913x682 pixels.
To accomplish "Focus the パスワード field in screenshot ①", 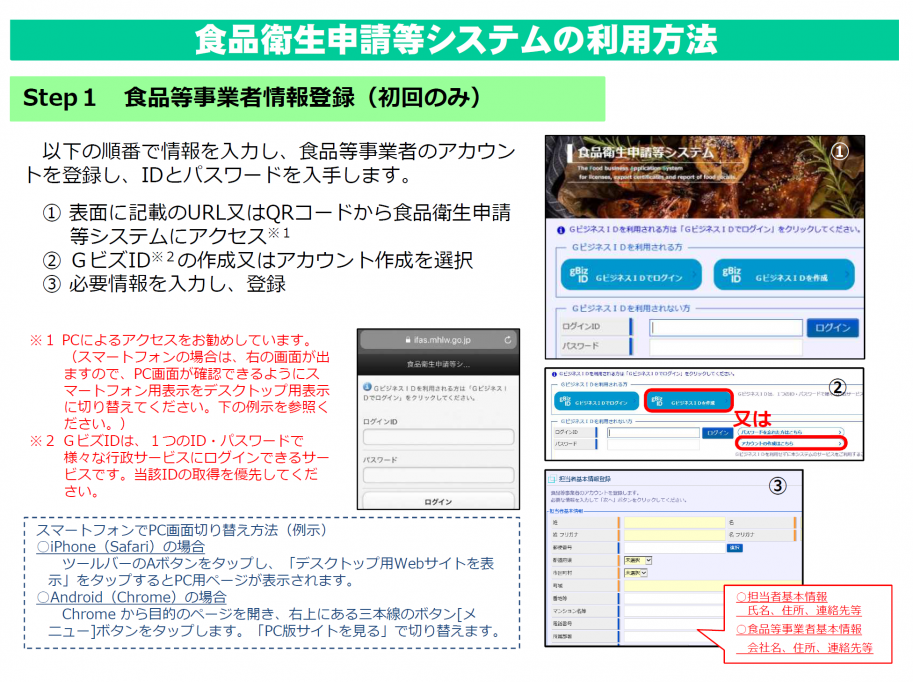I will tap(726, 347).
